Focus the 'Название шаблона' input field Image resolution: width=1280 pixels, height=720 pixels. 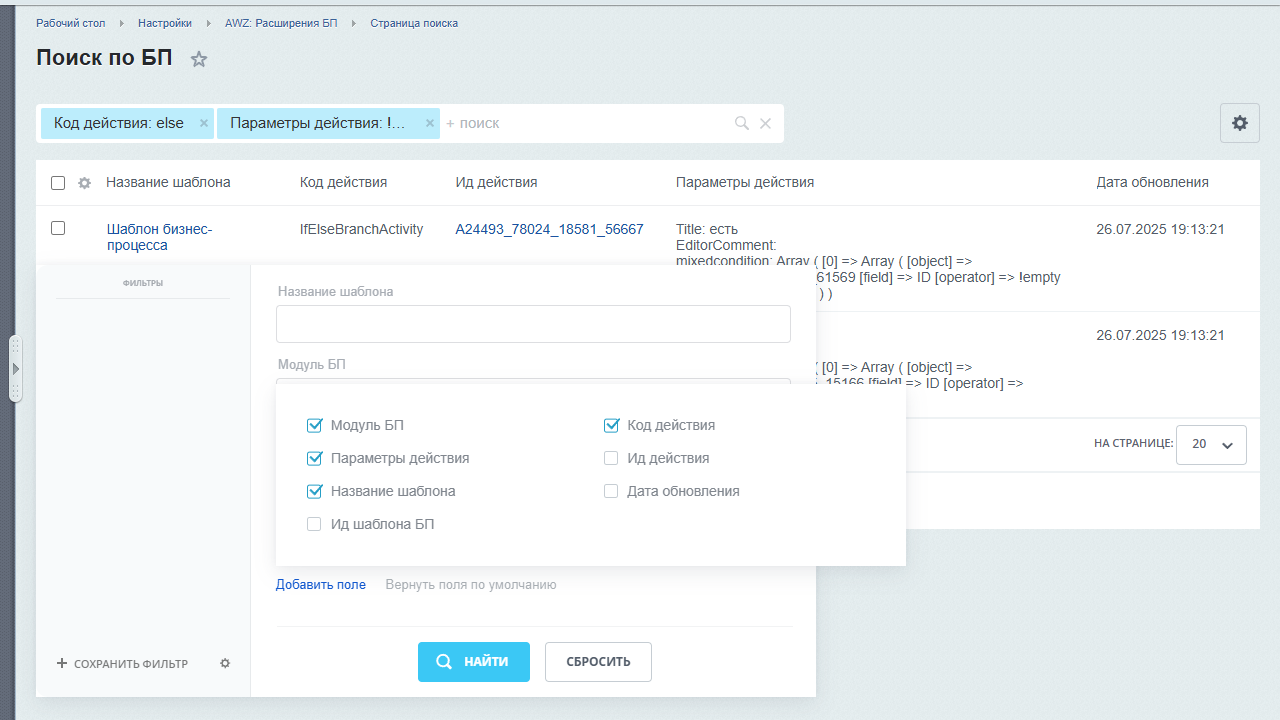click(533, 324)
